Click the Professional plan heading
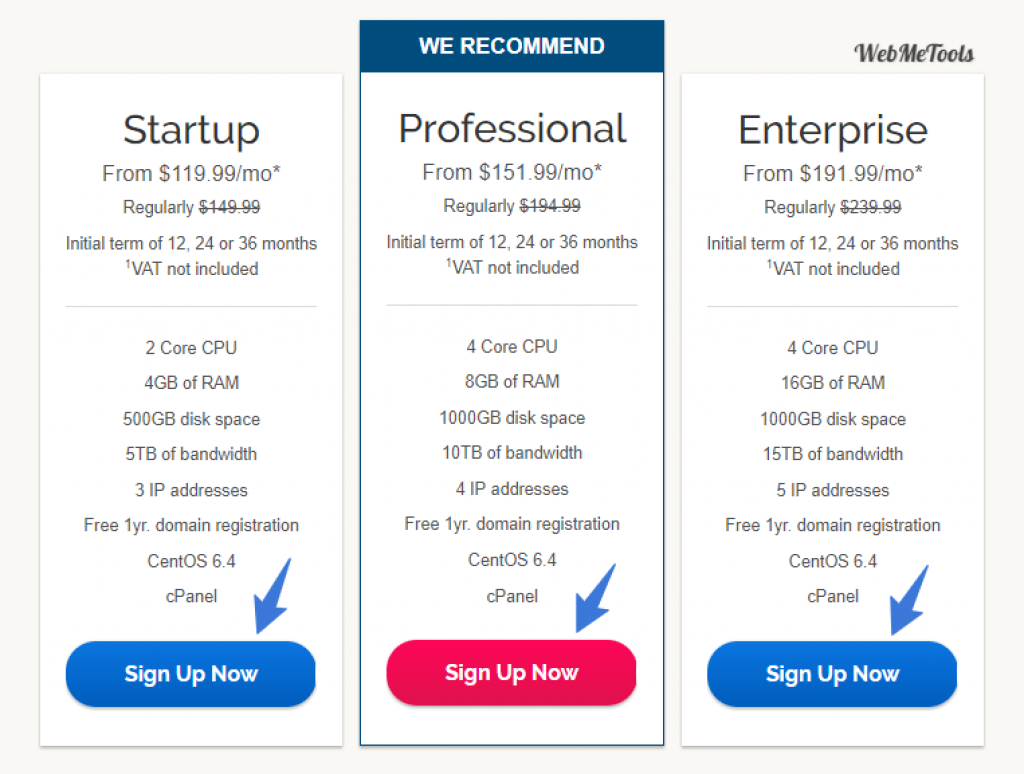 (x=512, y=128)
